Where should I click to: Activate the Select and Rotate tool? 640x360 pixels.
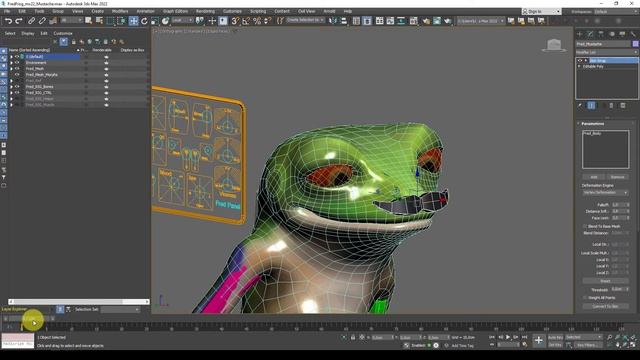coord(144,21)
